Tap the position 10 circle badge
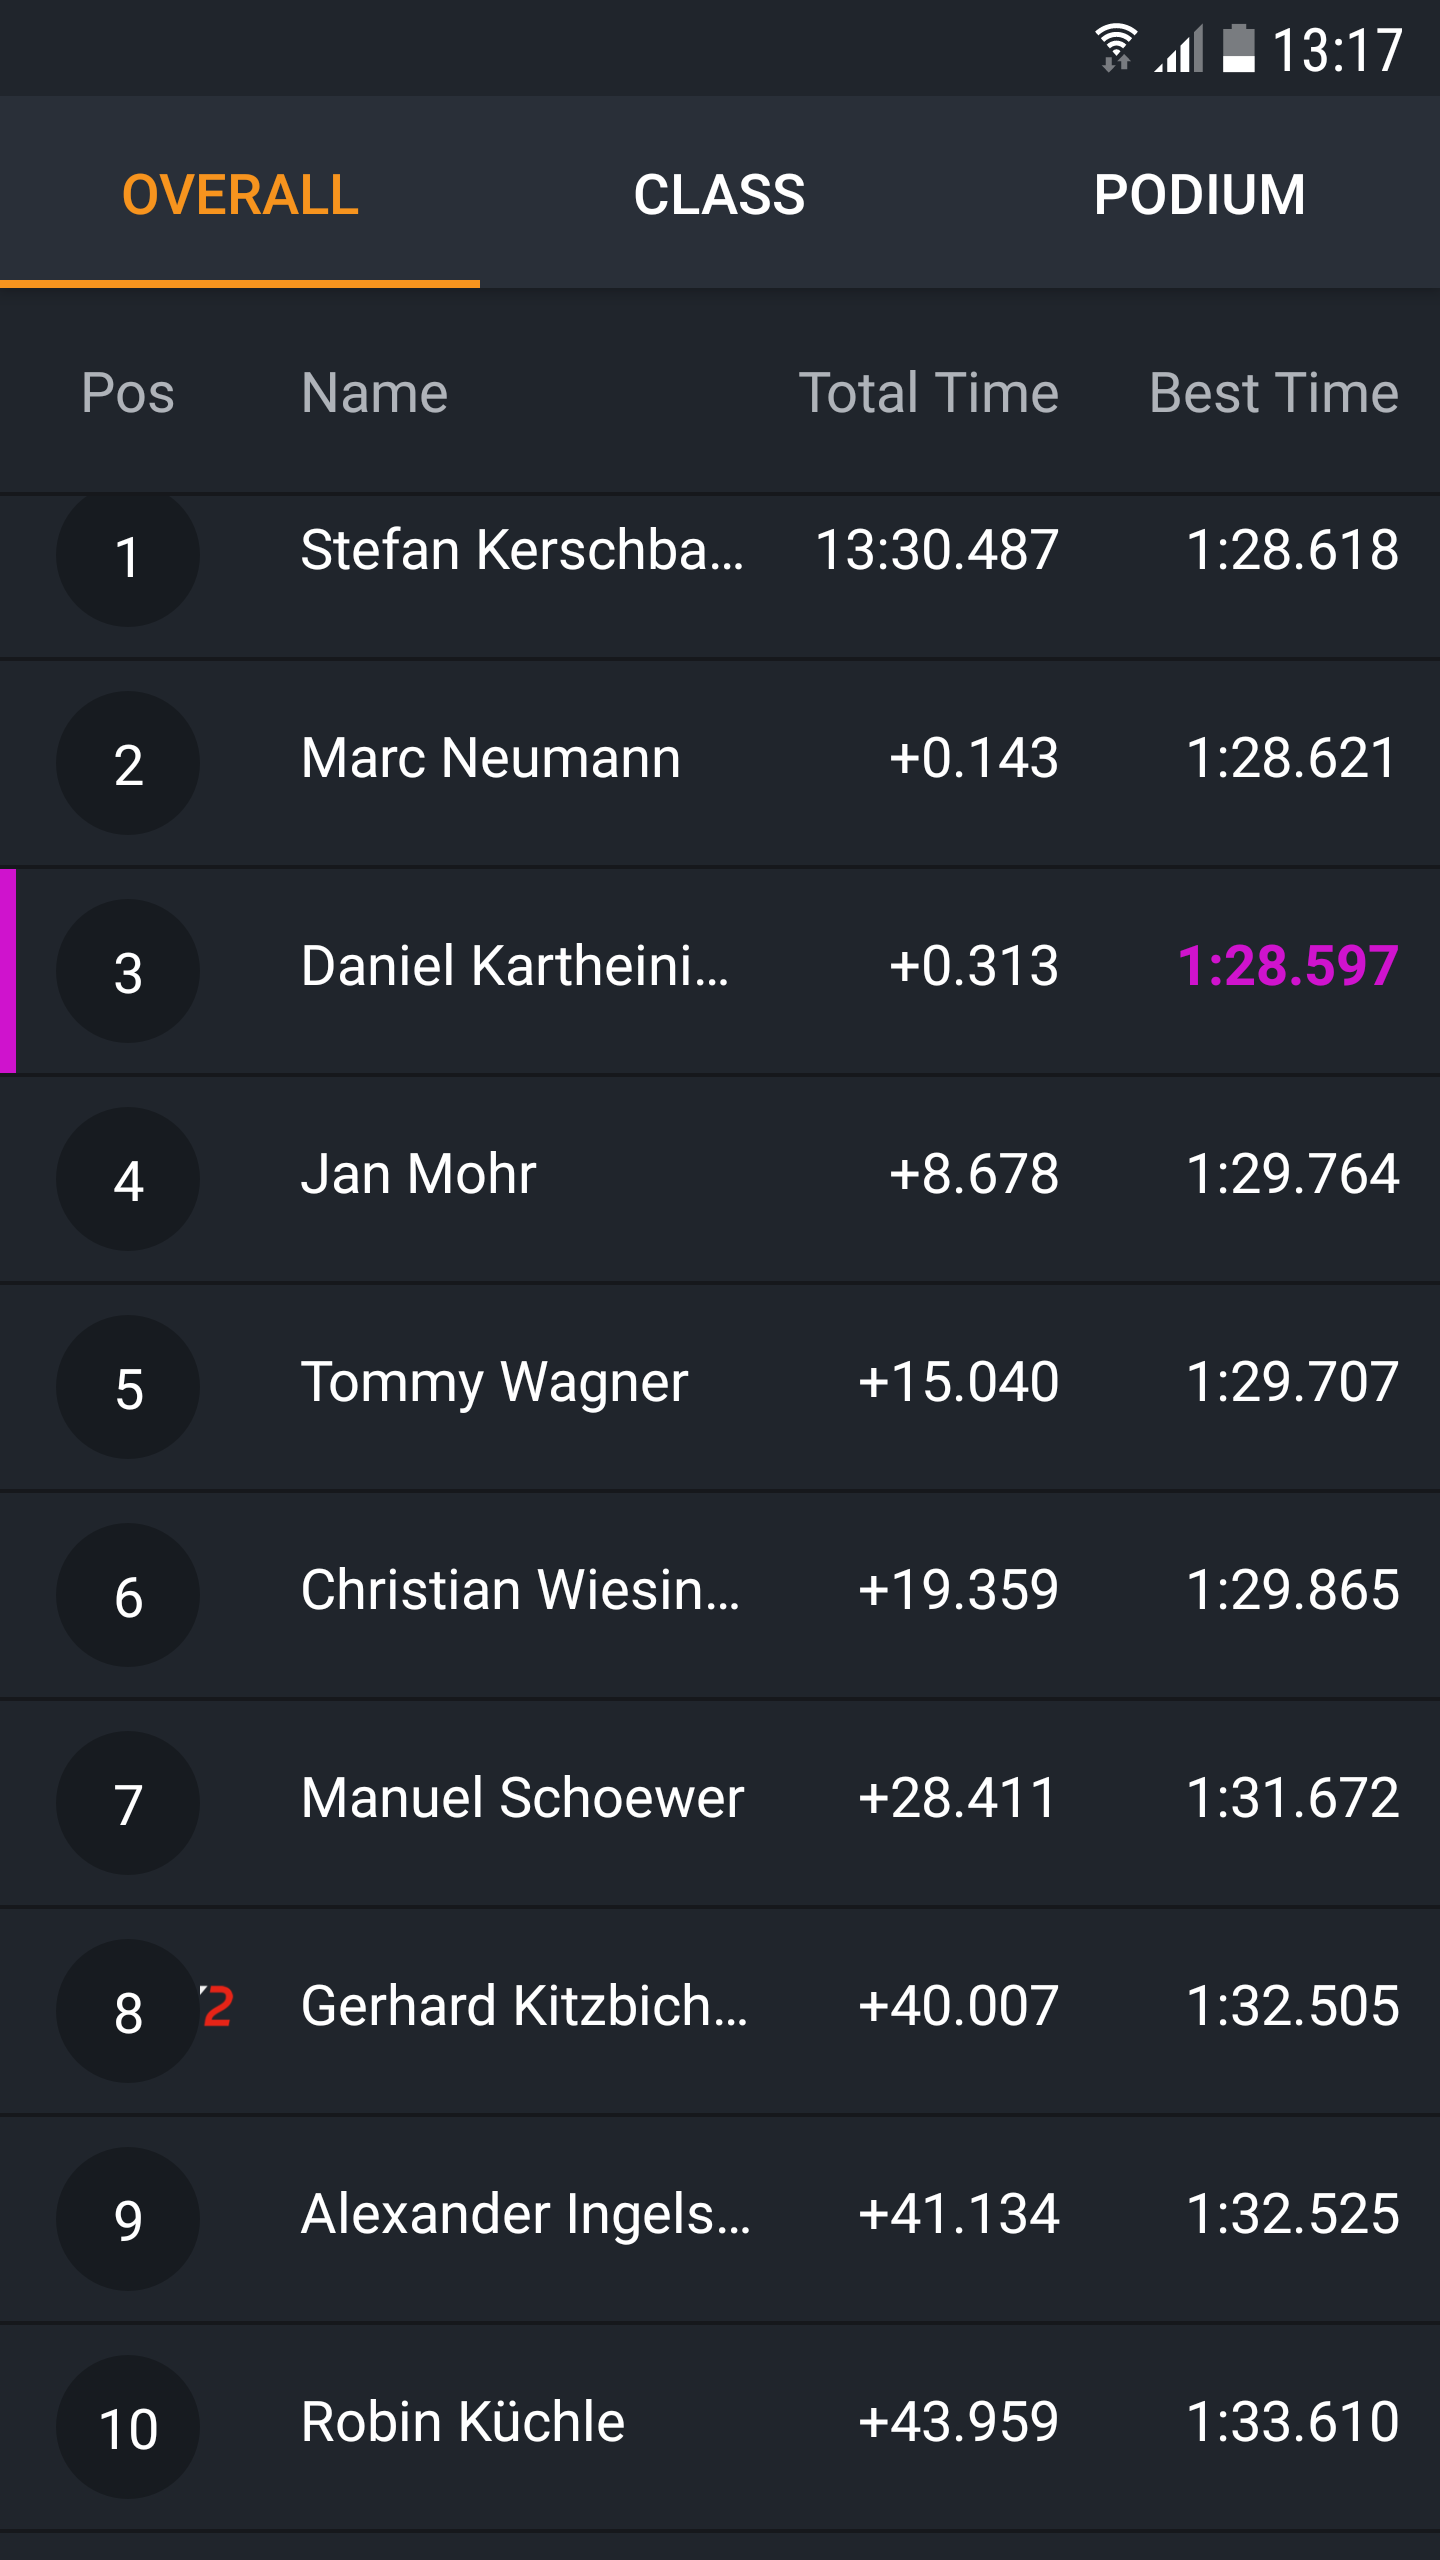This screenshot has width=1440, height=2560. pos(128,2428)
